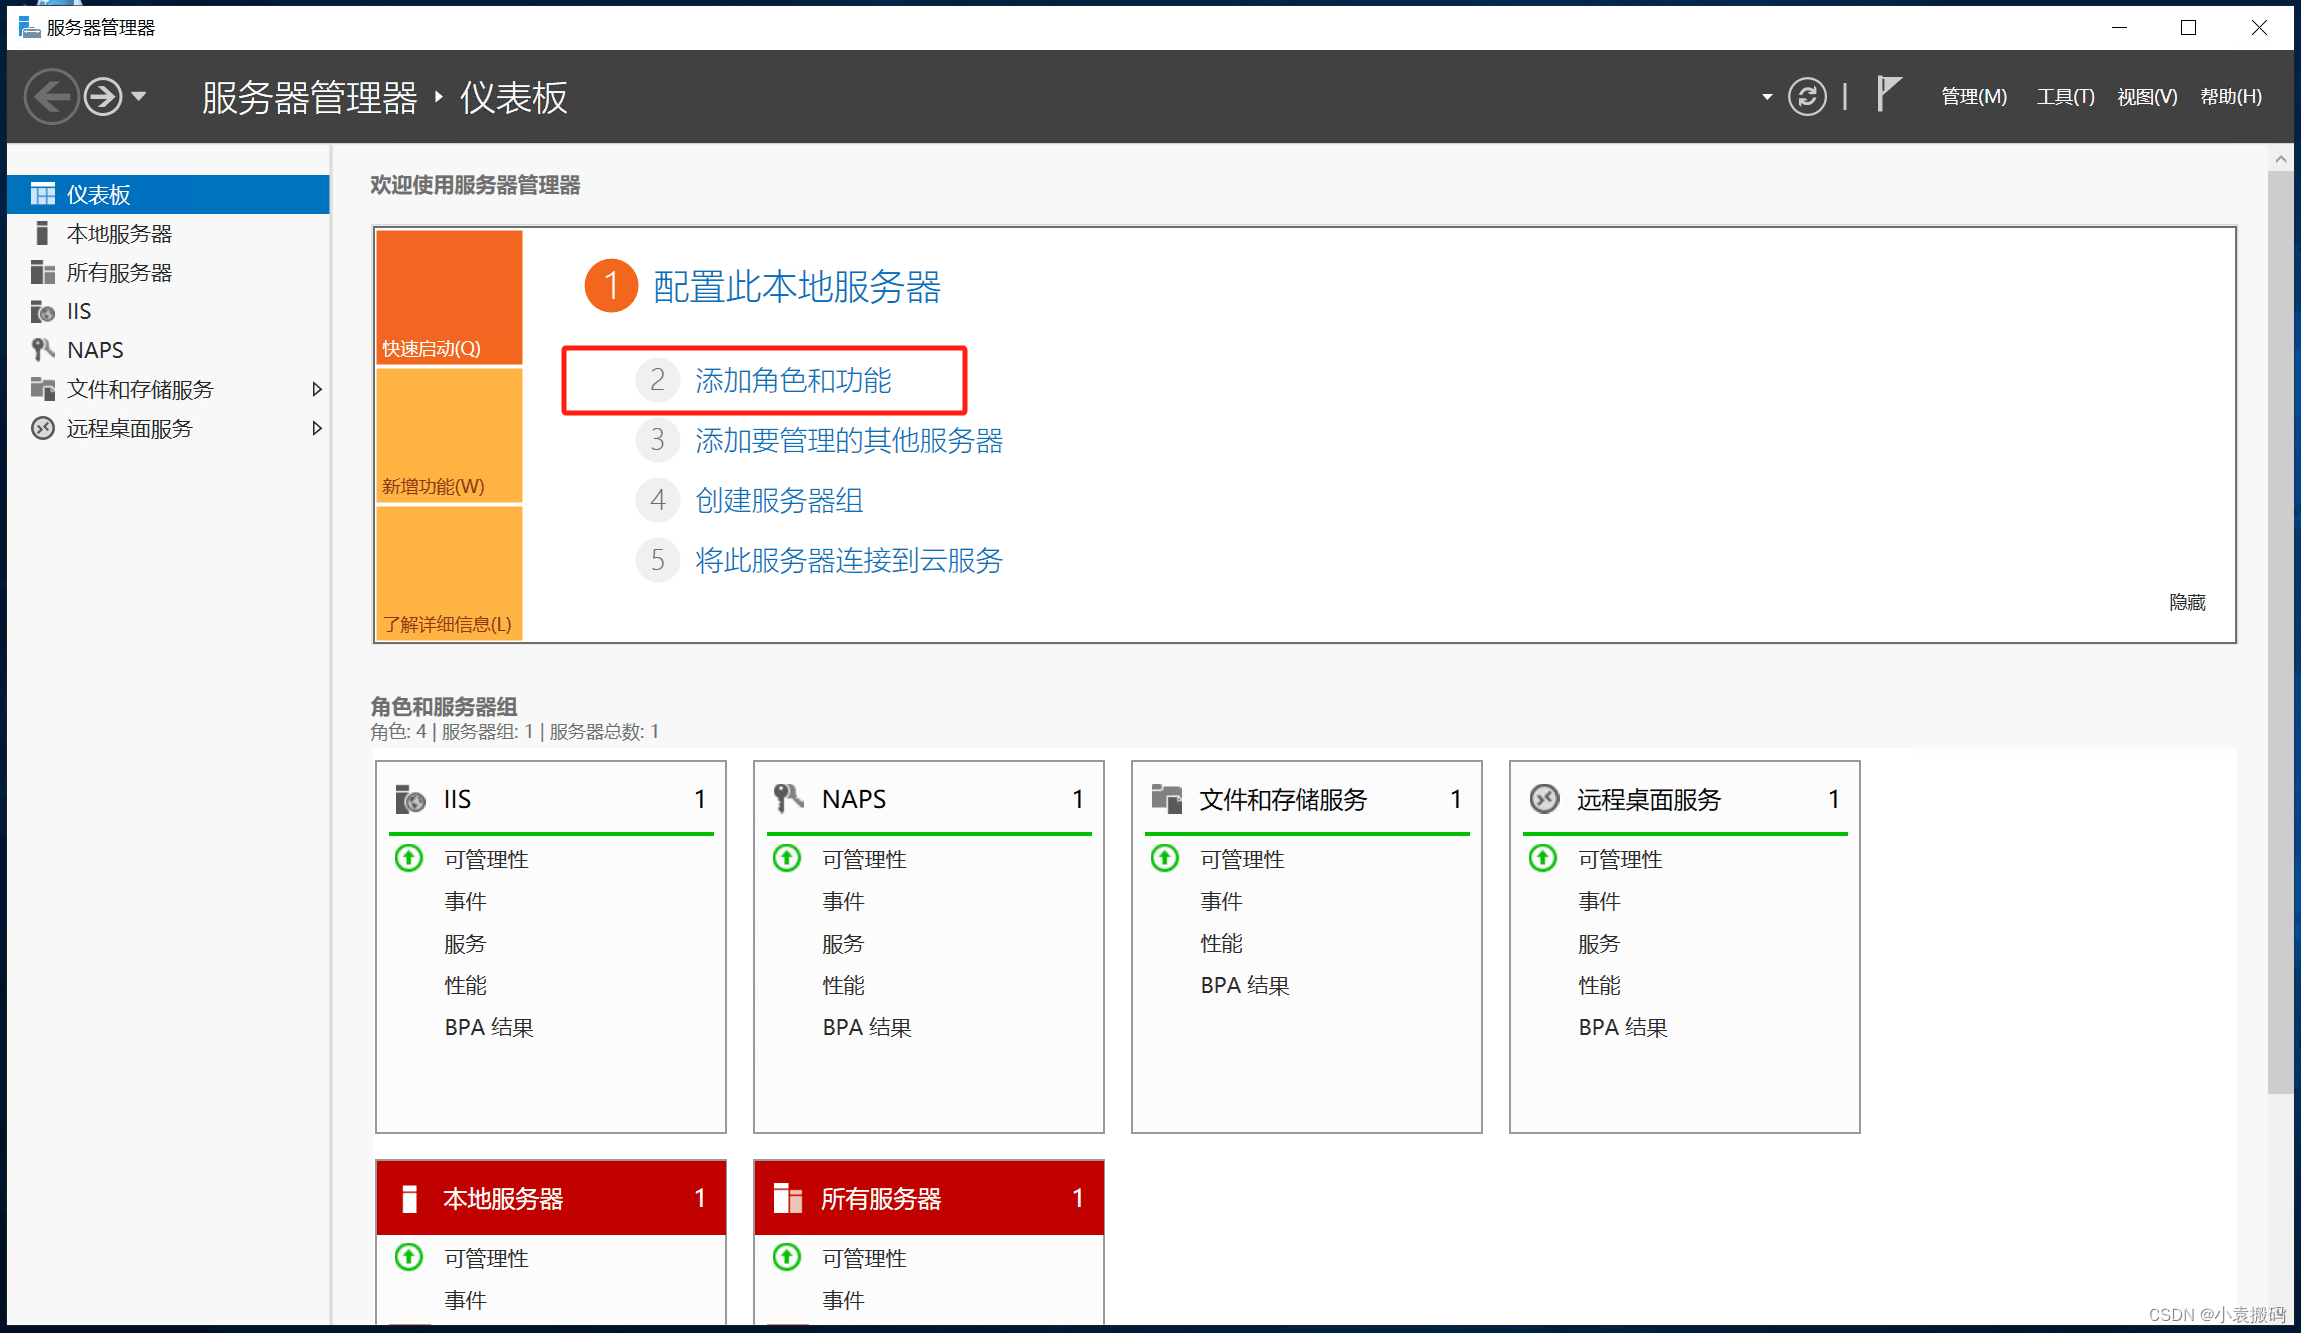This screenshot has height=1333, width=2301.
Task: Click 性能 in 远程桌面服务 tile
Action: [1599, 985]
